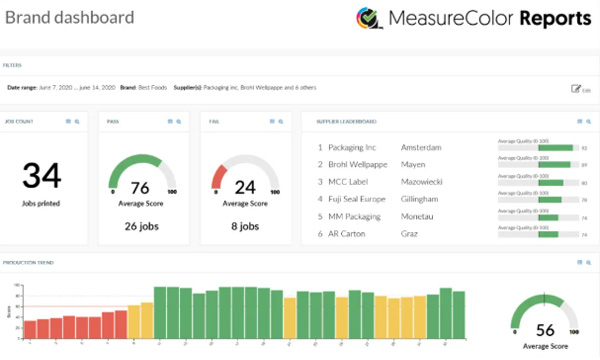600x360 pixels.
Task: Click the MeasureColor checkmark logo icon
Action: point(369,18)
